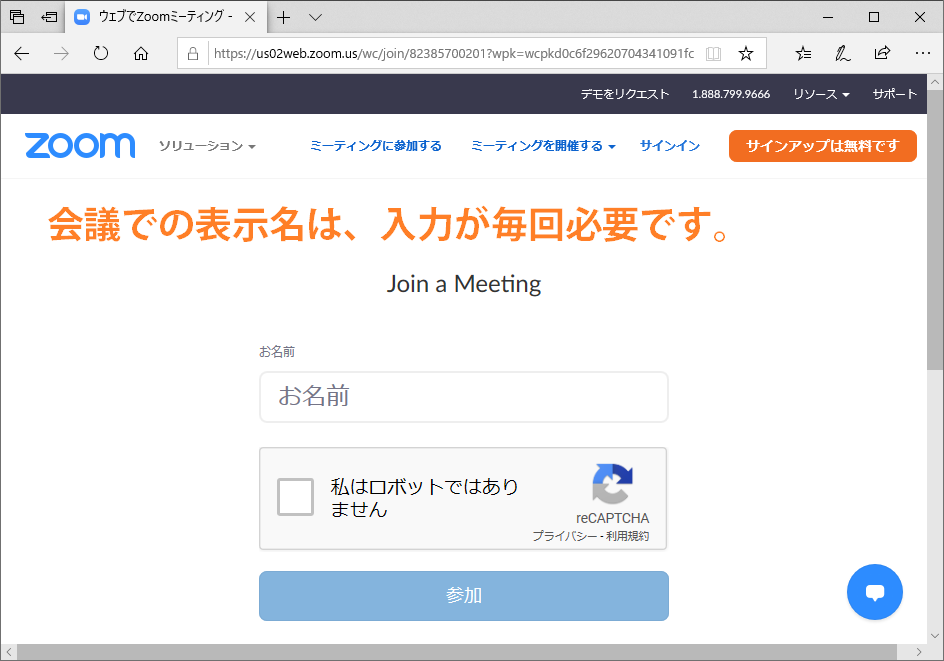Open the tab list chevron next to new tab
944x661 pixels.
(x=315, y=17)
